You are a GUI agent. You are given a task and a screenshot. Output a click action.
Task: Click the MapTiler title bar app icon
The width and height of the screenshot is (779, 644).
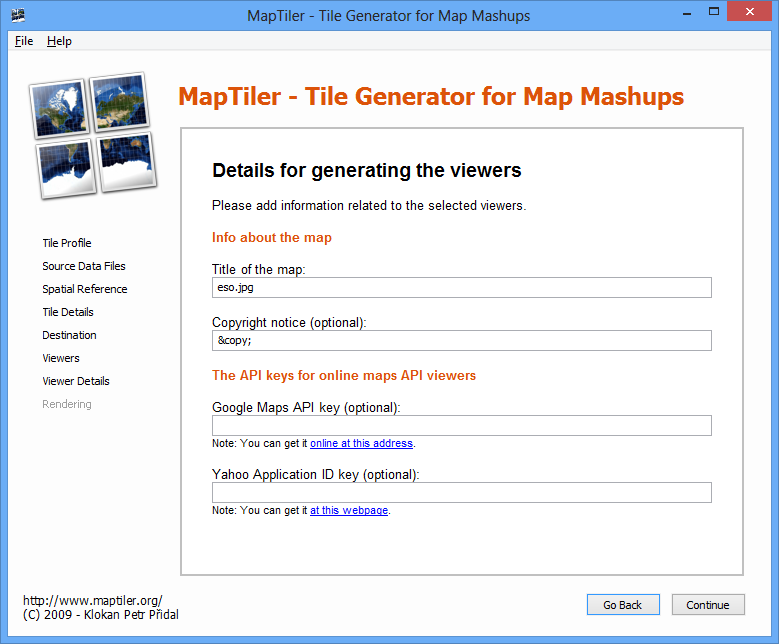click(x=18, y=15)
